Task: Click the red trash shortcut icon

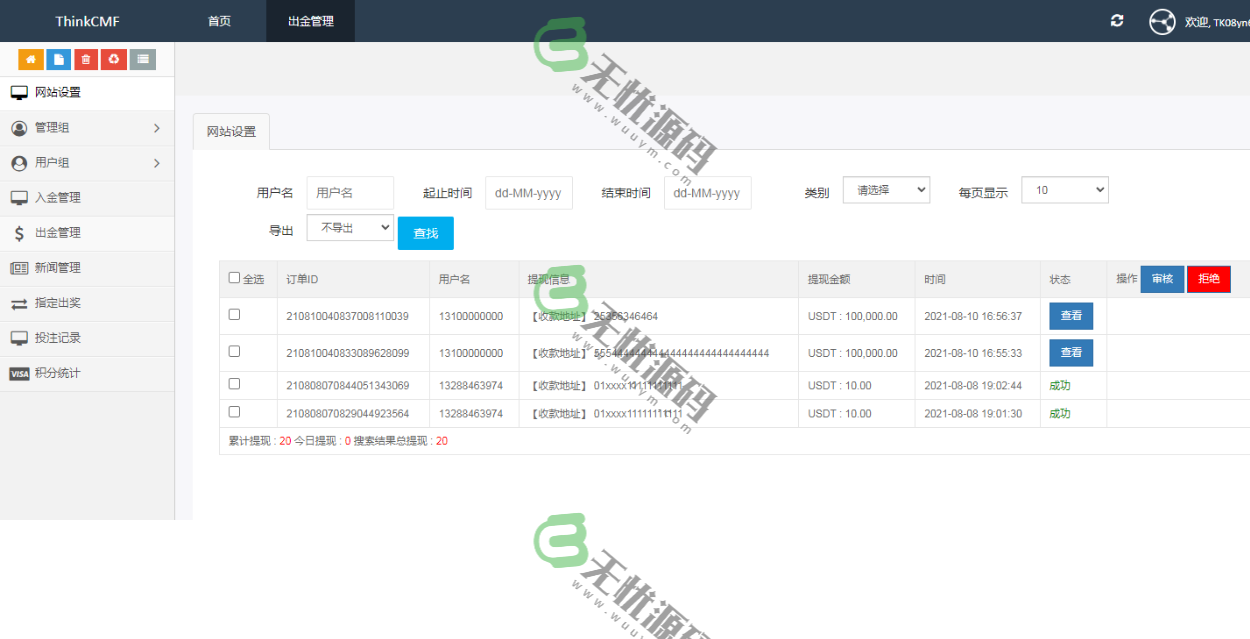Action: coord(86,59)
